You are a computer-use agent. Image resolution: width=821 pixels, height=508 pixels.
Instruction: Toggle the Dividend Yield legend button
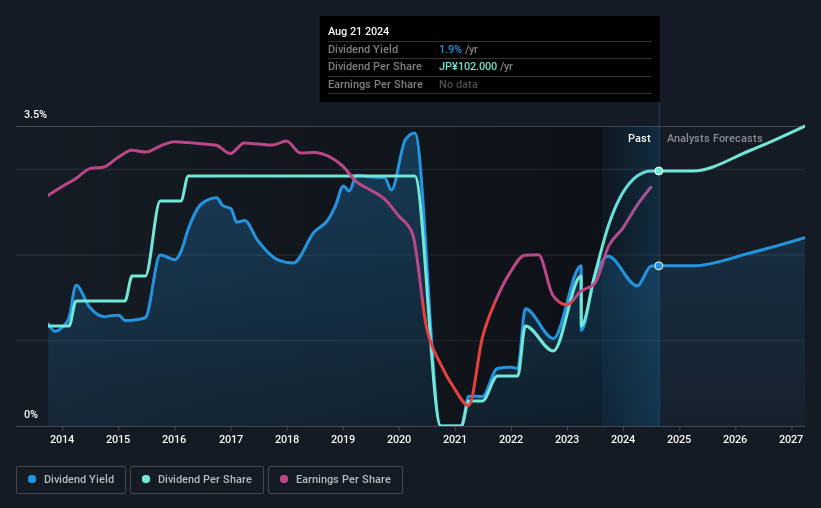pyautogui.click(x=71, y=480)
